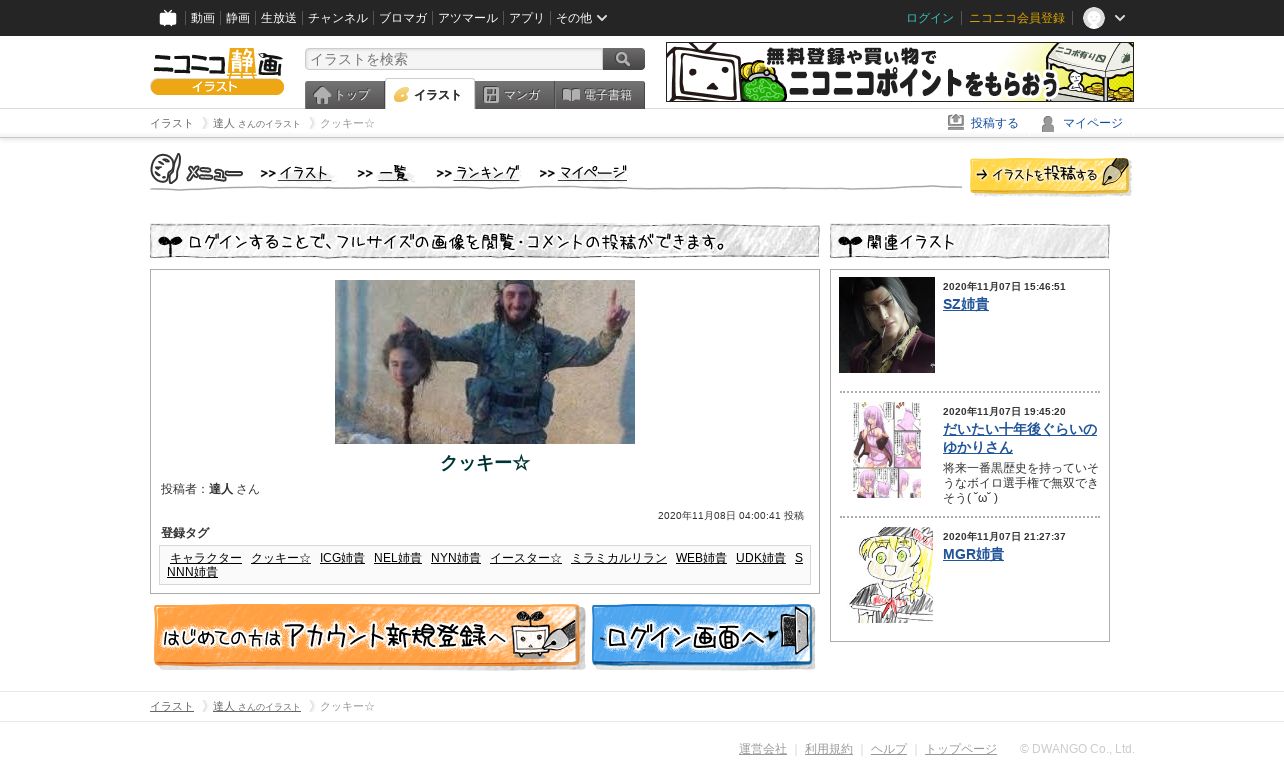
Task: Select the NEL姉貴 tag
Action: [398, 558]
